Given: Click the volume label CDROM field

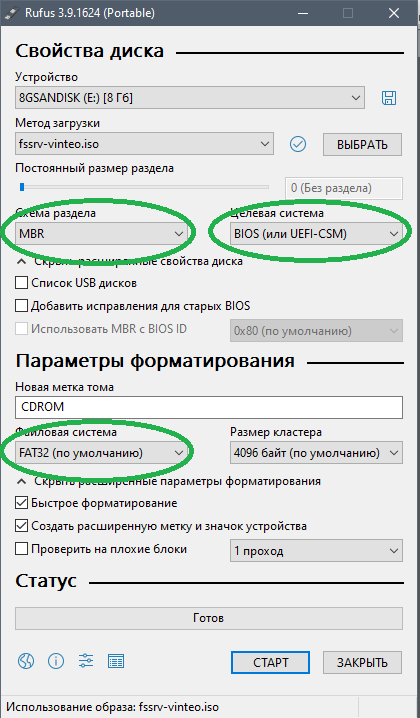Looking at the screenshot, I should coord(209,407).
